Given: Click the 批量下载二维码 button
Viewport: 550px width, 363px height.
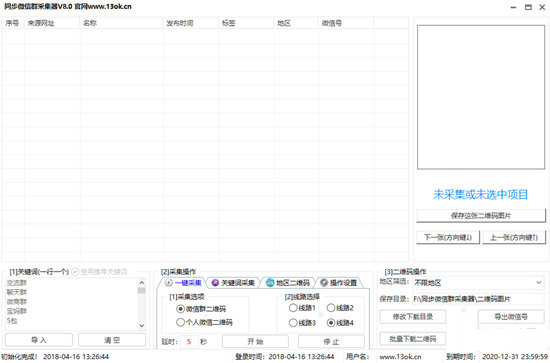Looking at the screenshot, I should point(413,339).
